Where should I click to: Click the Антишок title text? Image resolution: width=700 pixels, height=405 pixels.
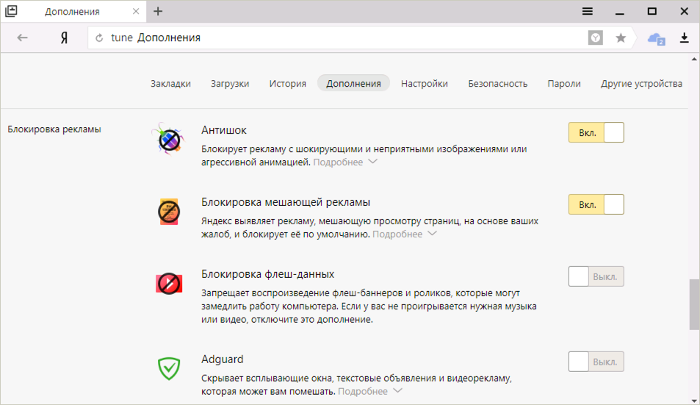224,130
